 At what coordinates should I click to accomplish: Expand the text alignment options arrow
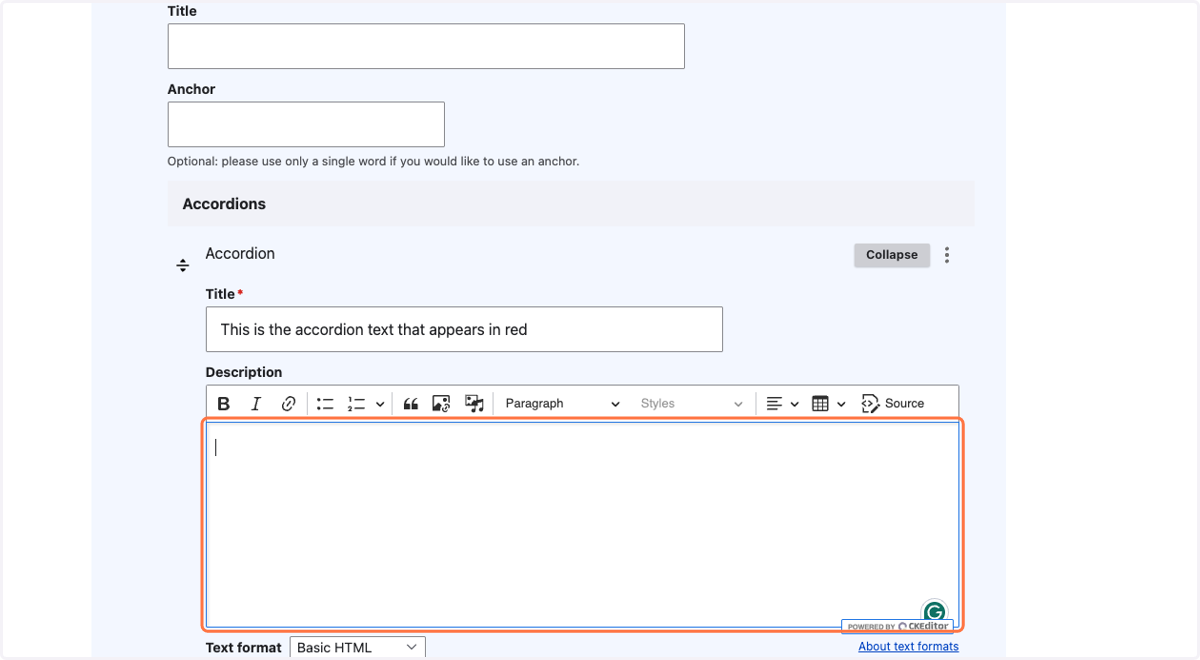pos(795,404)
